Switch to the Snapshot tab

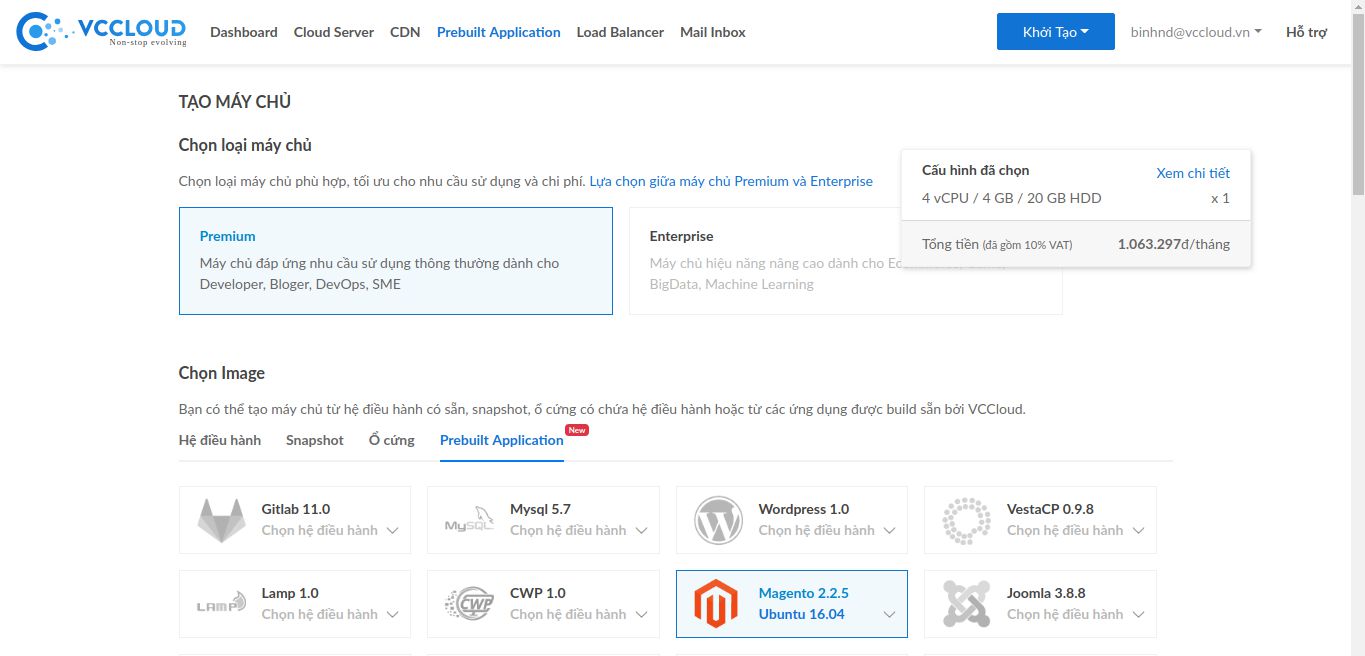[x=315, y=440]
